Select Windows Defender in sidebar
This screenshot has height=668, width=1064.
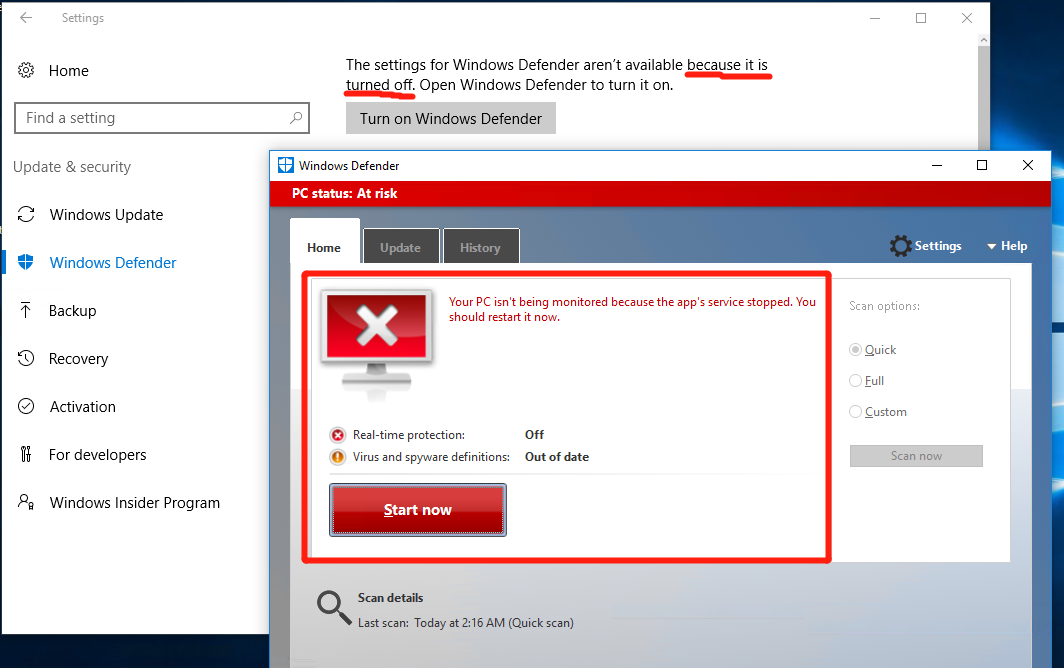click(113, 263)
